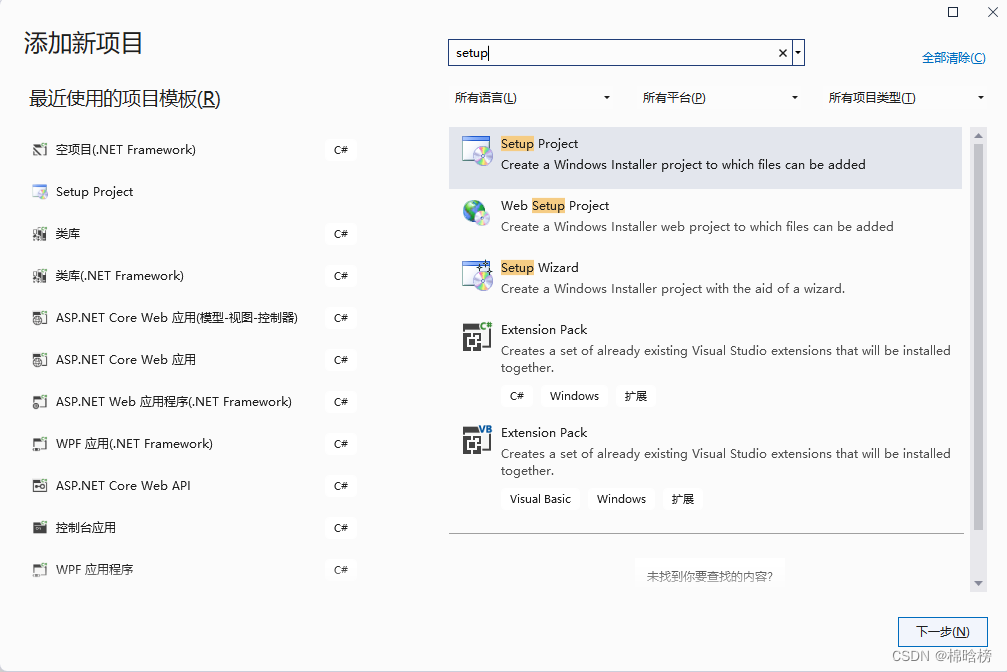The image size is (1007, 672).
Task: Select WPF 应用程序 recent template label
Action: pyautogui.click(x=94, y=570)
